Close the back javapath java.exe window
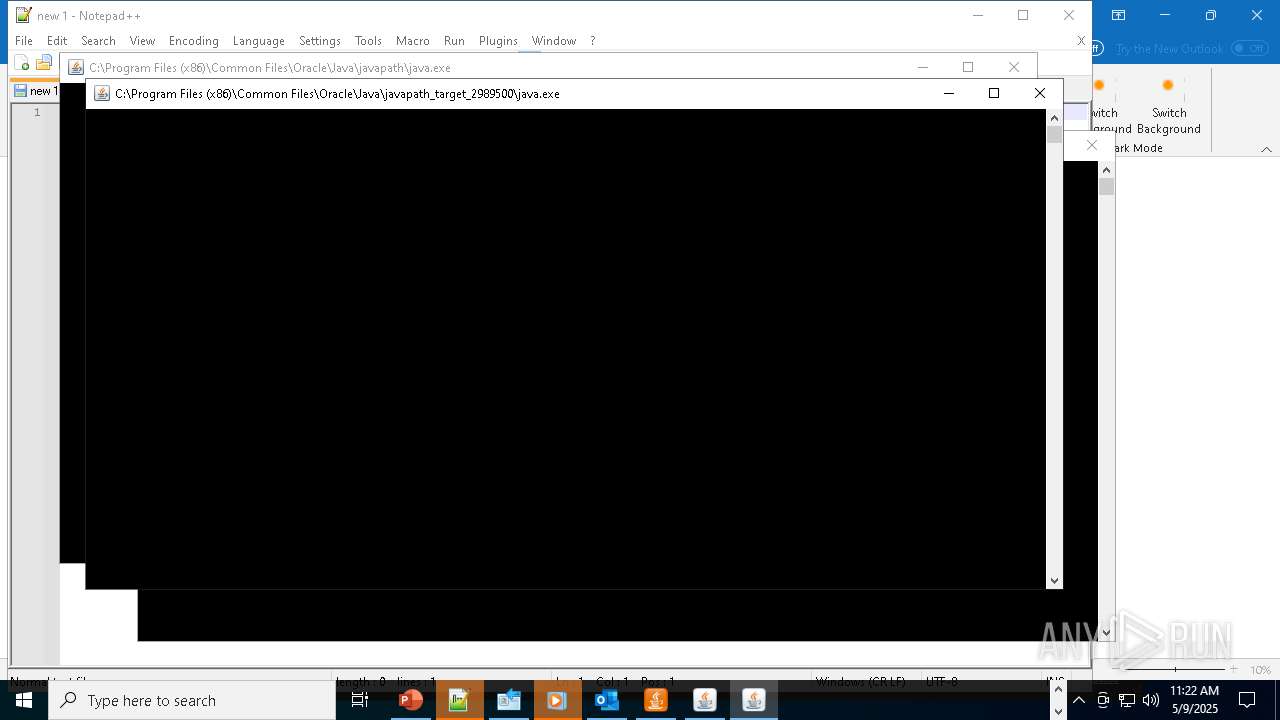This screenshot has height=720, width=1280. pos(1014,67)
